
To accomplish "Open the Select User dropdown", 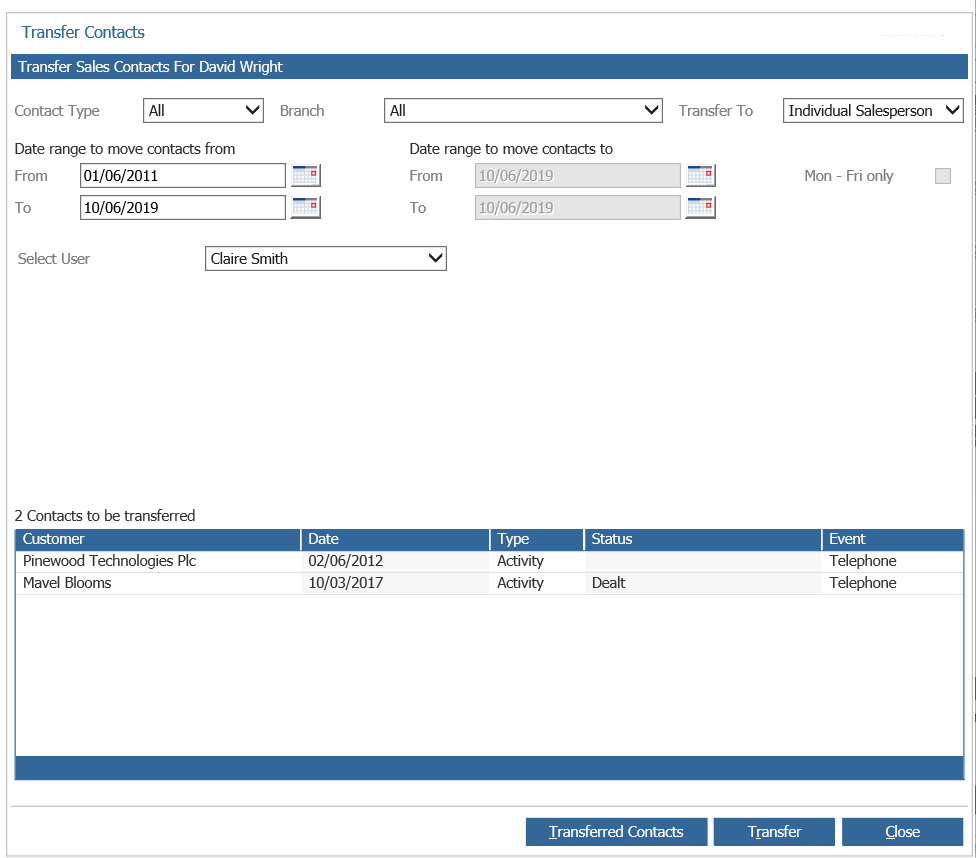I will click(x=326, y=258).
